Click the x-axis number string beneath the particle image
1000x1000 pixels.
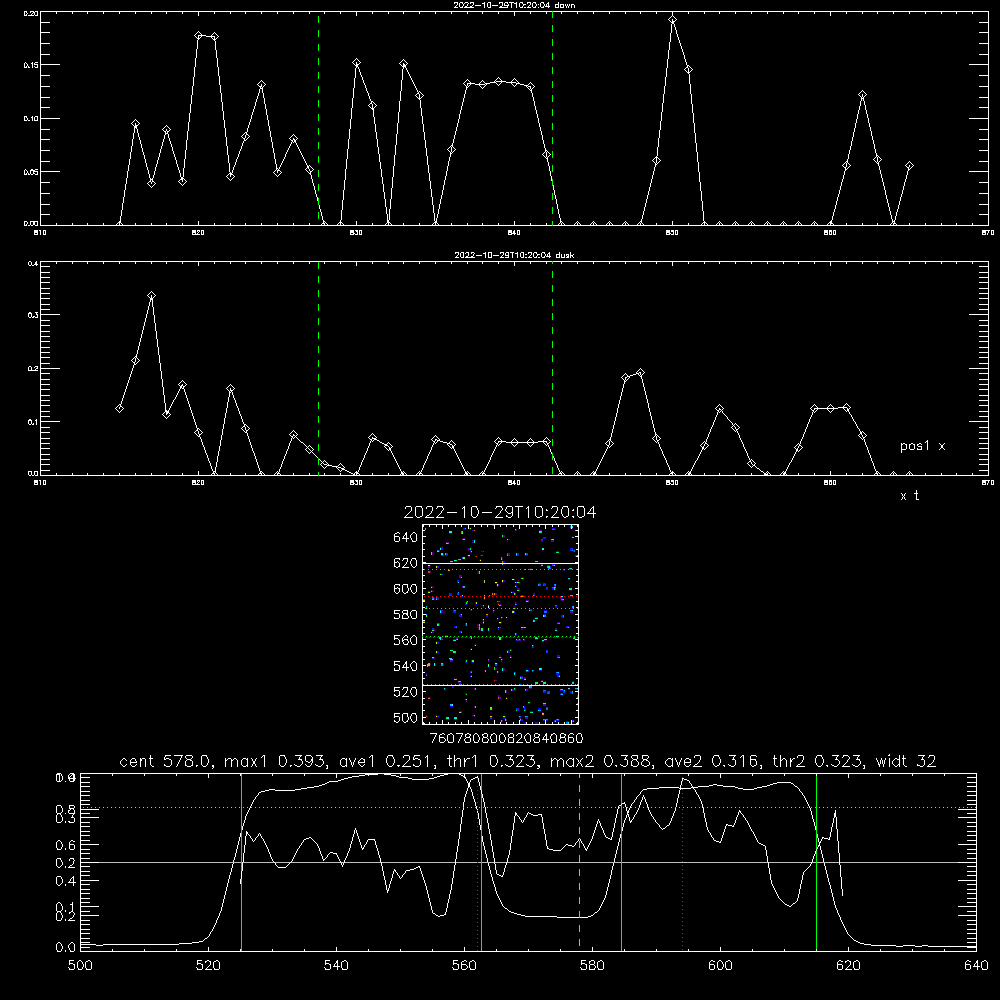point(506,738)
